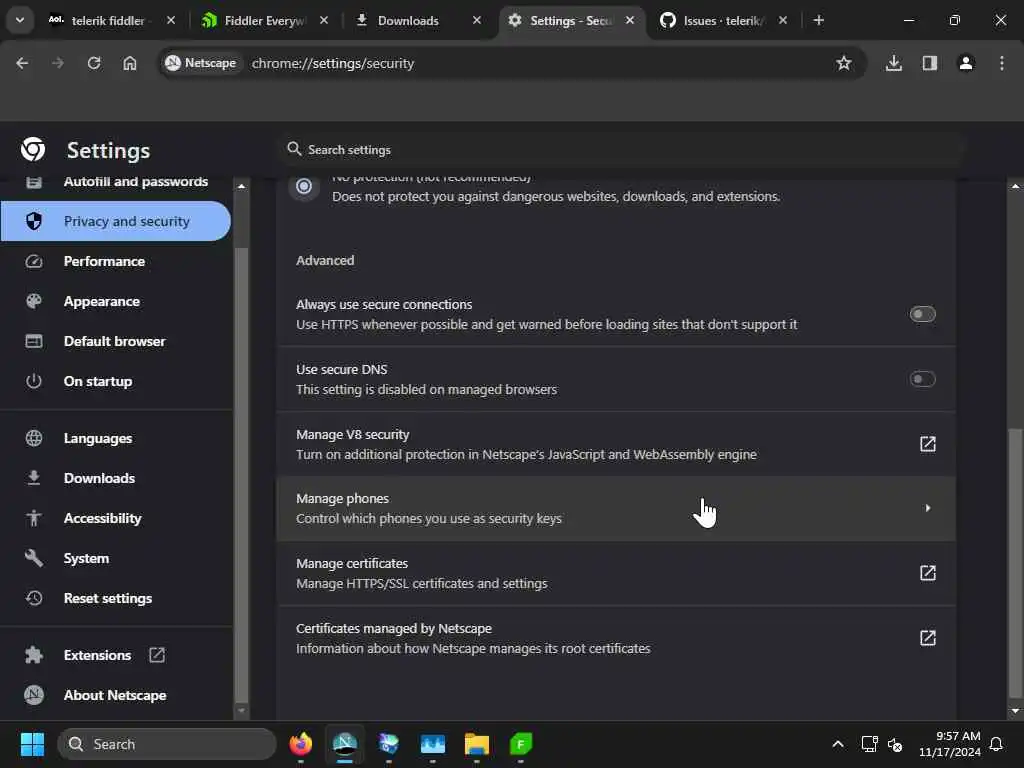
Task: Select Privacy and security in sidebar
Action: click(x=116, y=221)
